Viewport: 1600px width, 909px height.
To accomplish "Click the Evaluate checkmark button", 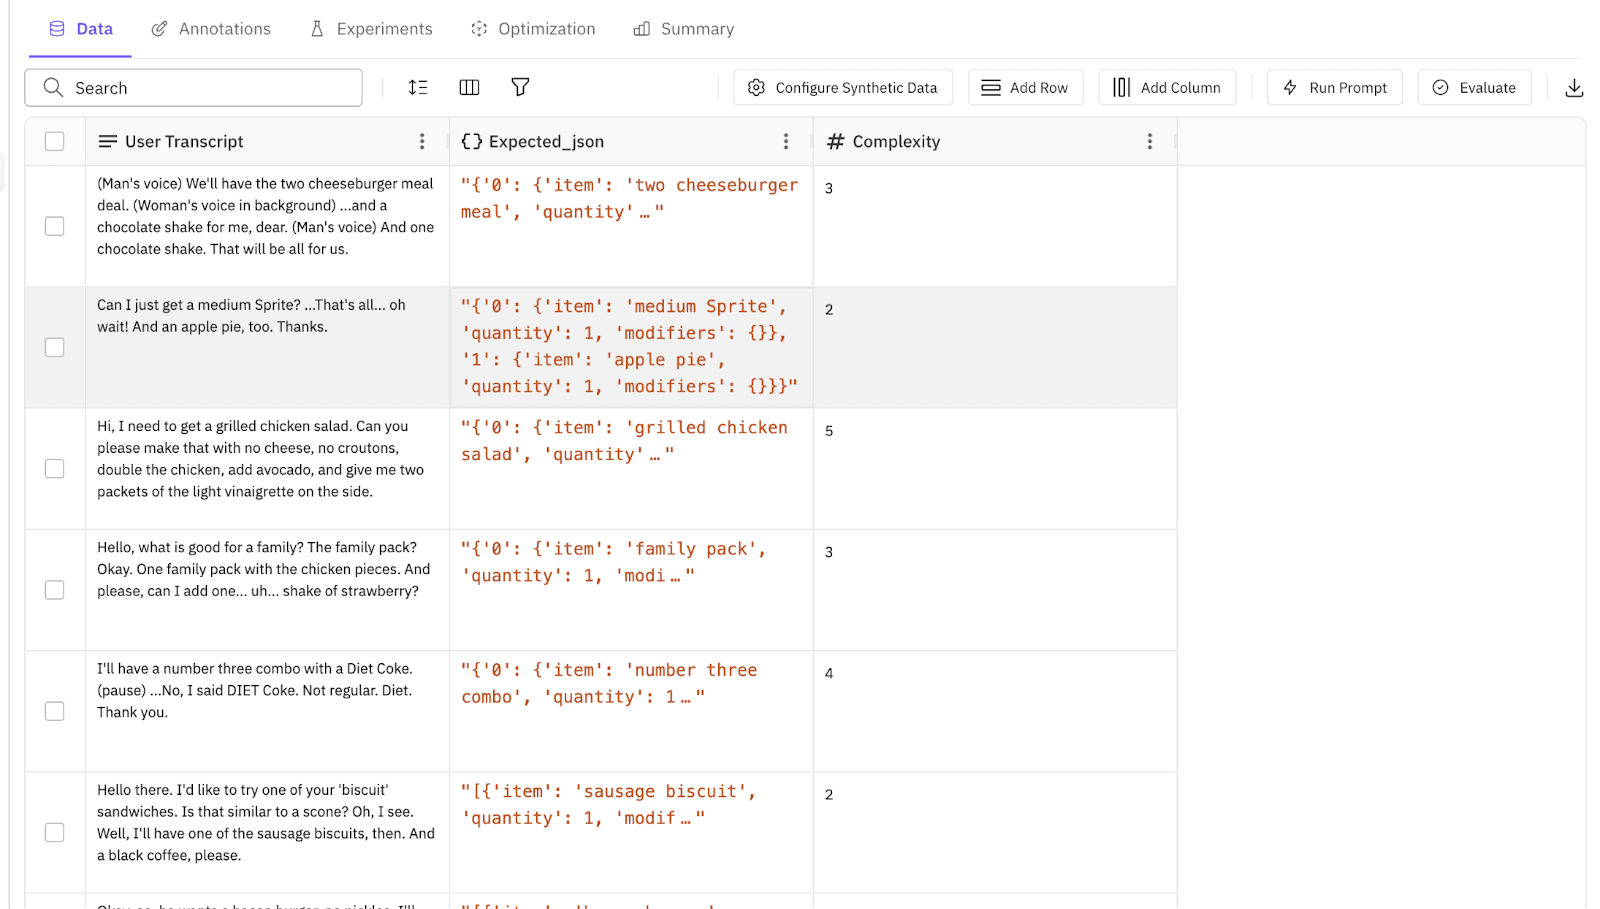I will pos(1474,88).
